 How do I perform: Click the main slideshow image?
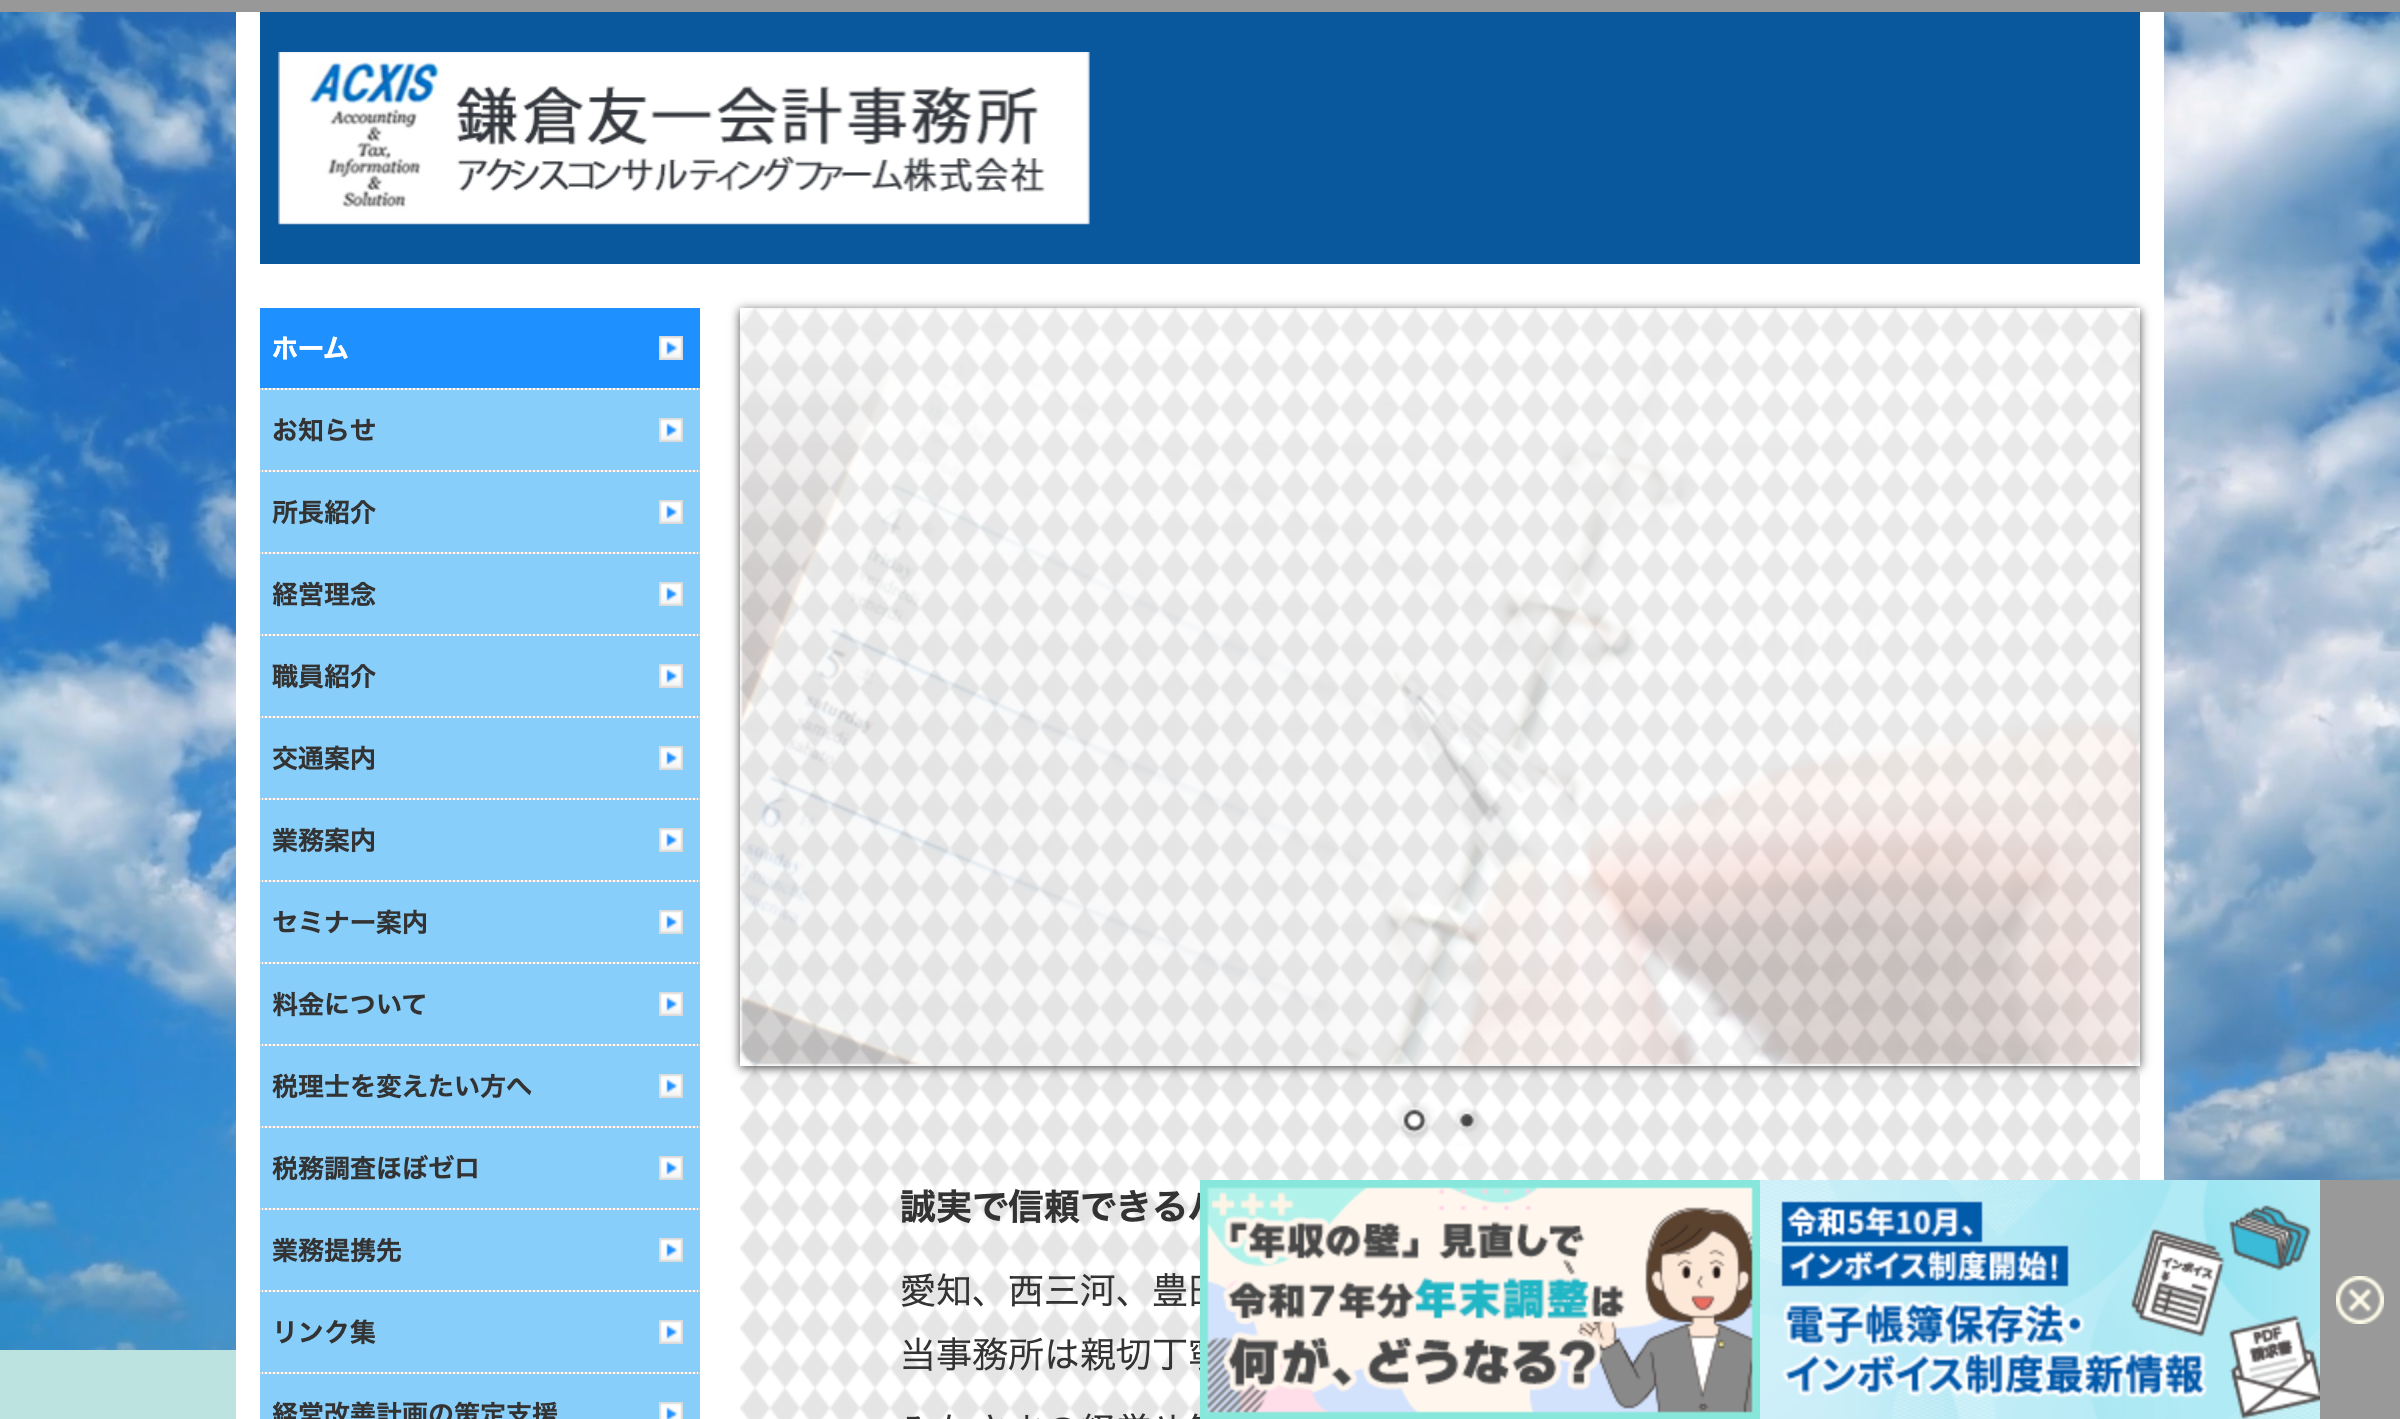(1439, 686)
